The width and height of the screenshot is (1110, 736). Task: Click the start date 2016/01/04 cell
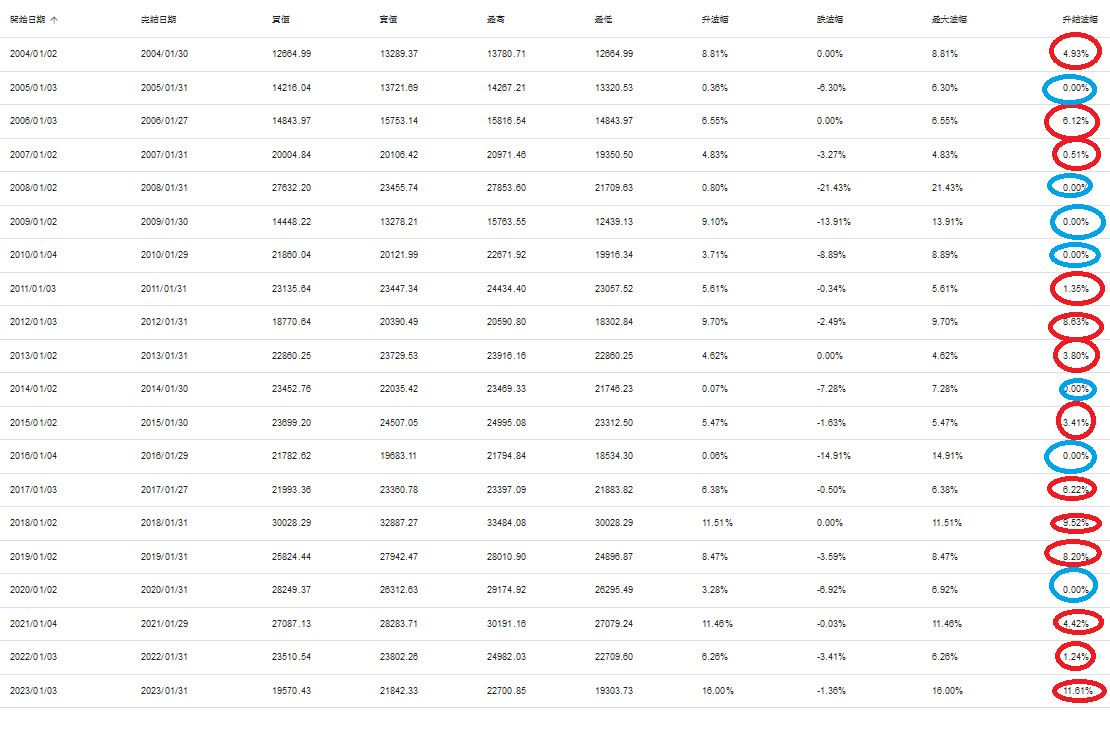[34, 457]
